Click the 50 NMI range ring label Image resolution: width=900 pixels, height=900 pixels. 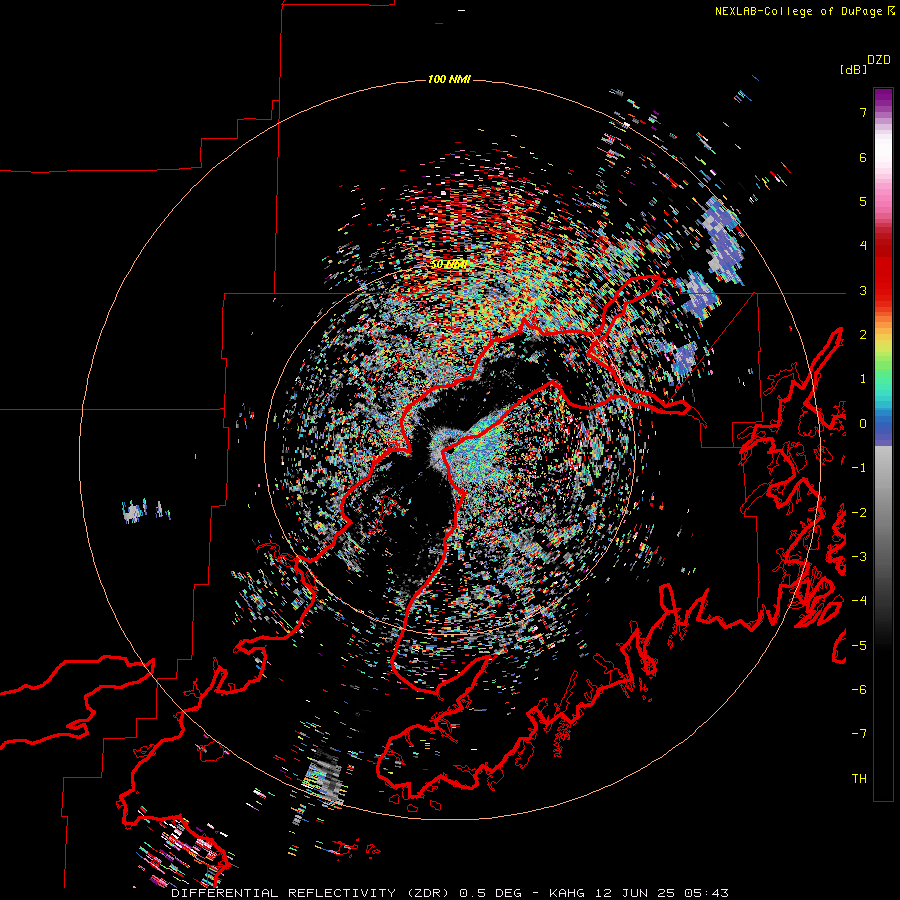[x=449, y=265]
